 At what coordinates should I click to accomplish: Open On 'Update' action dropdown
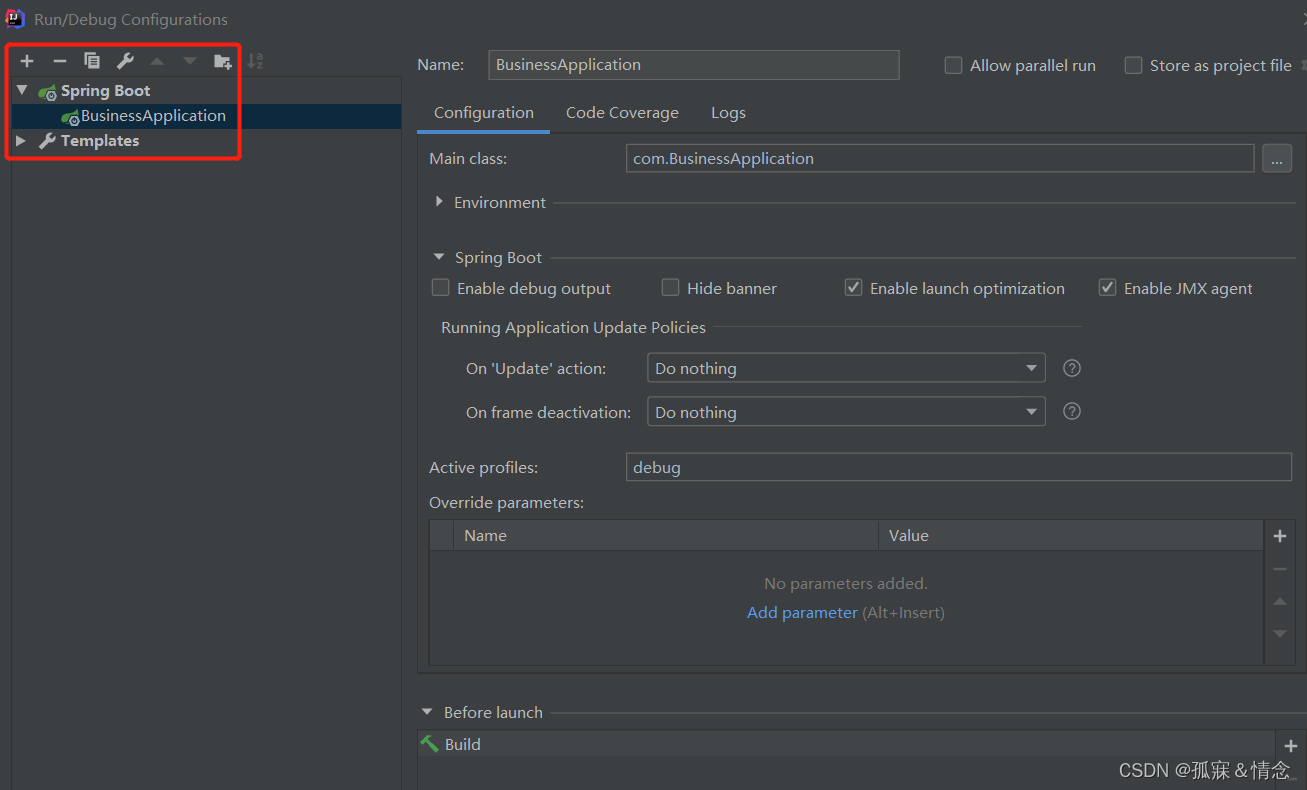(x=846, y=368)
